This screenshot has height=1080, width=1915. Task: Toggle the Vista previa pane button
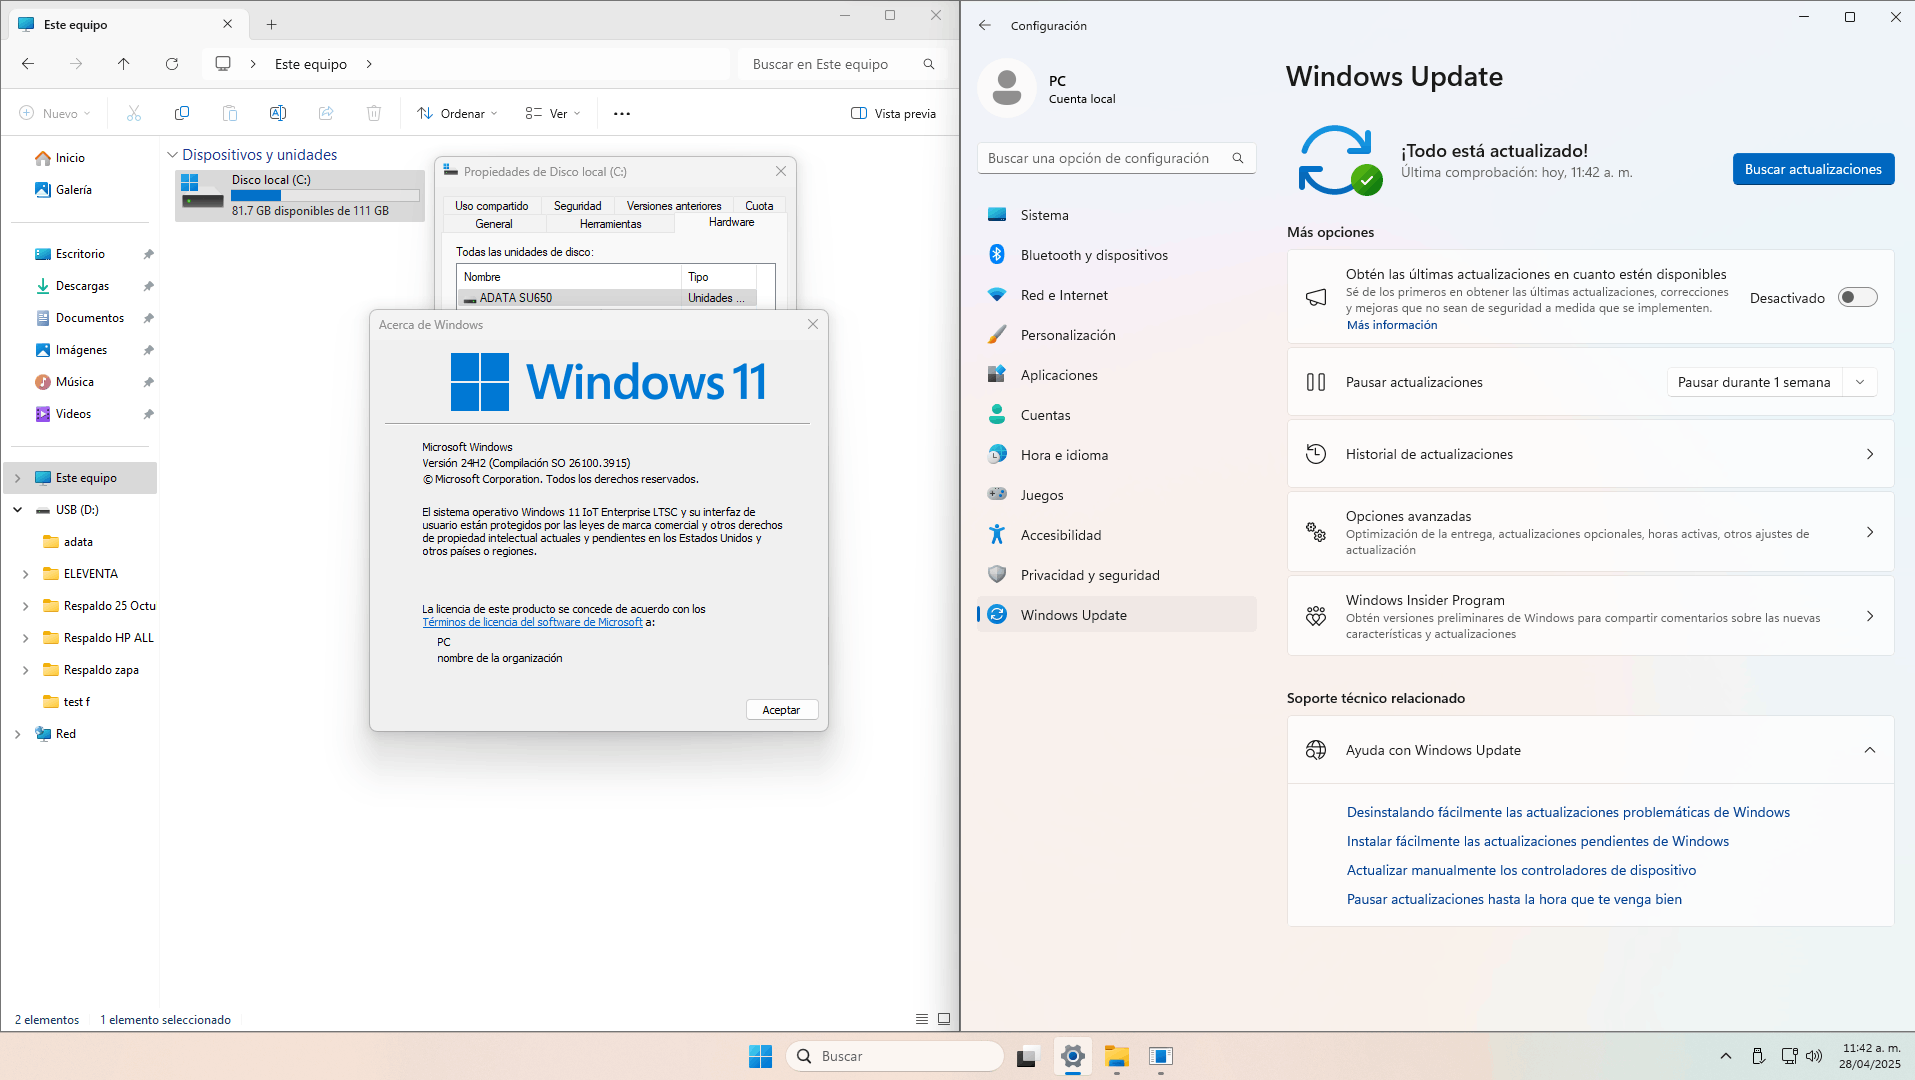coord(893,114)
